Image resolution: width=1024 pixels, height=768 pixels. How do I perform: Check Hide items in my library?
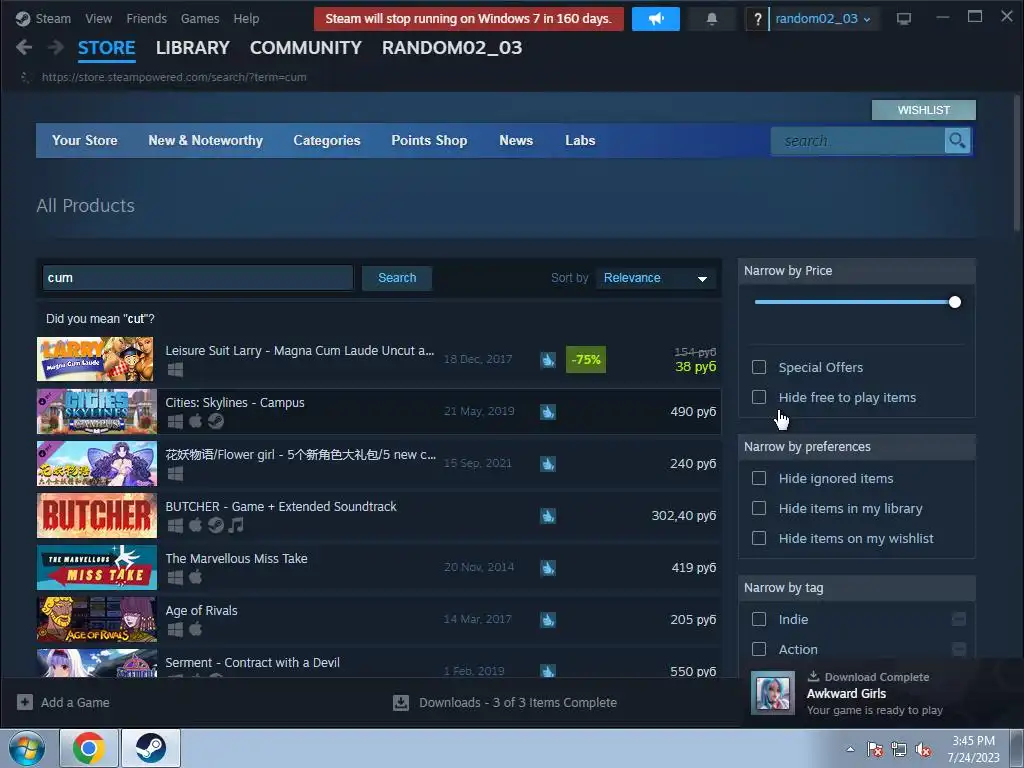point(759,508)
